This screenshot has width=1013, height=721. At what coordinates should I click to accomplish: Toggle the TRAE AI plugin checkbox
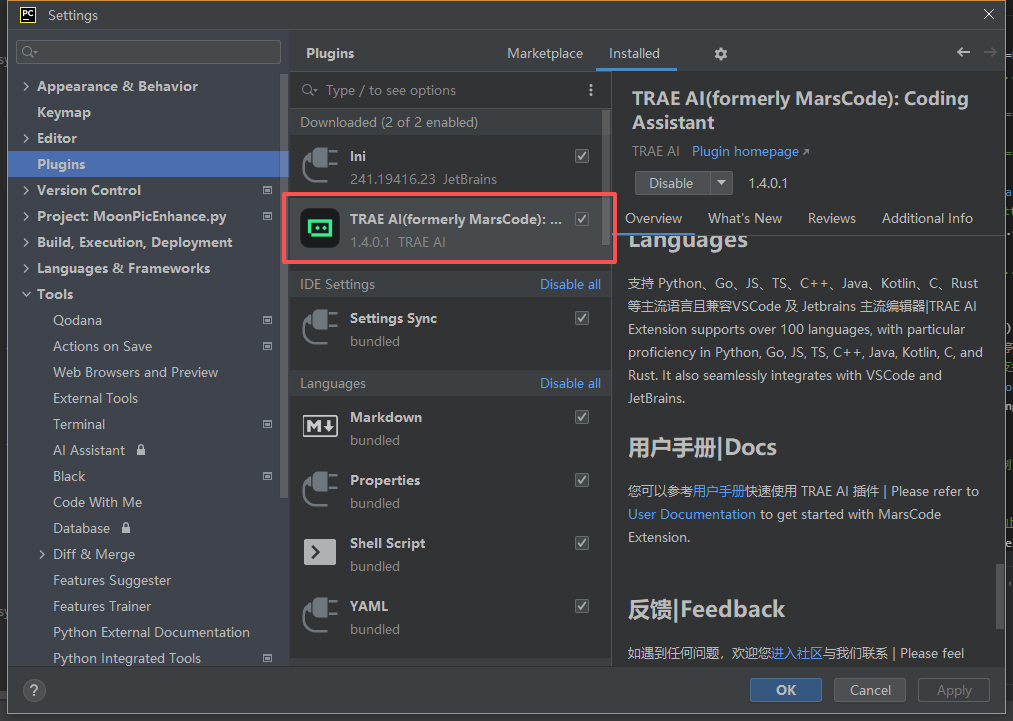(x=582, y=219)
